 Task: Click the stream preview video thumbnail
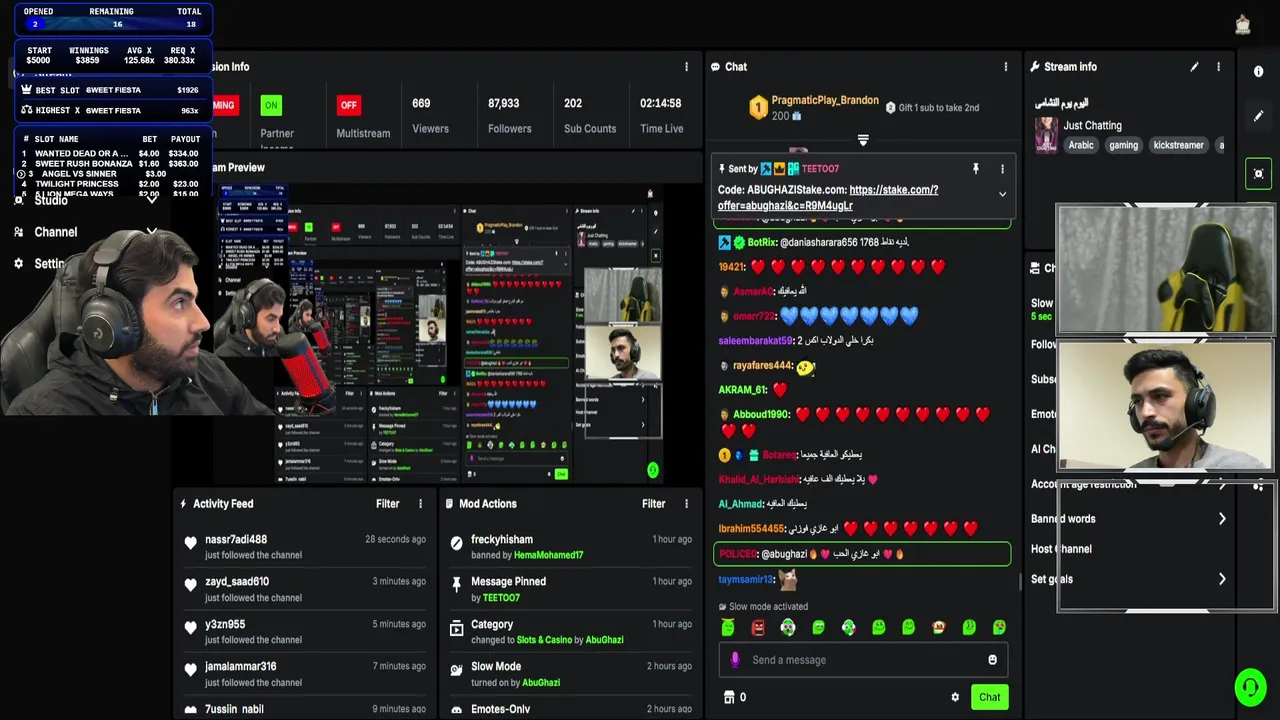pos(440,335)
